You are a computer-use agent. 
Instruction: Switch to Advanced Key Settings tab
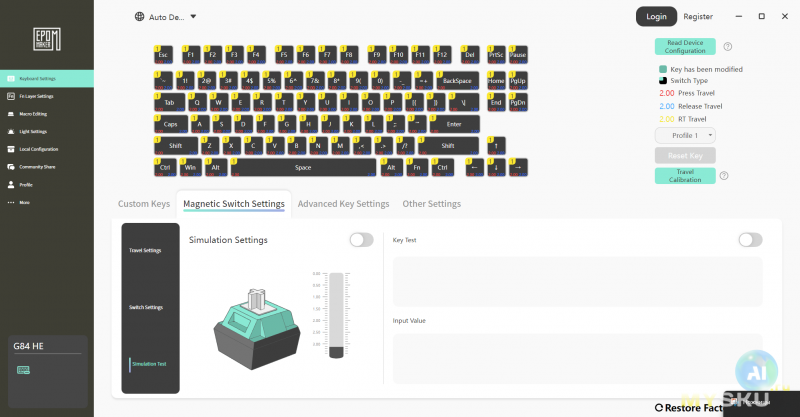pos(343,204)
